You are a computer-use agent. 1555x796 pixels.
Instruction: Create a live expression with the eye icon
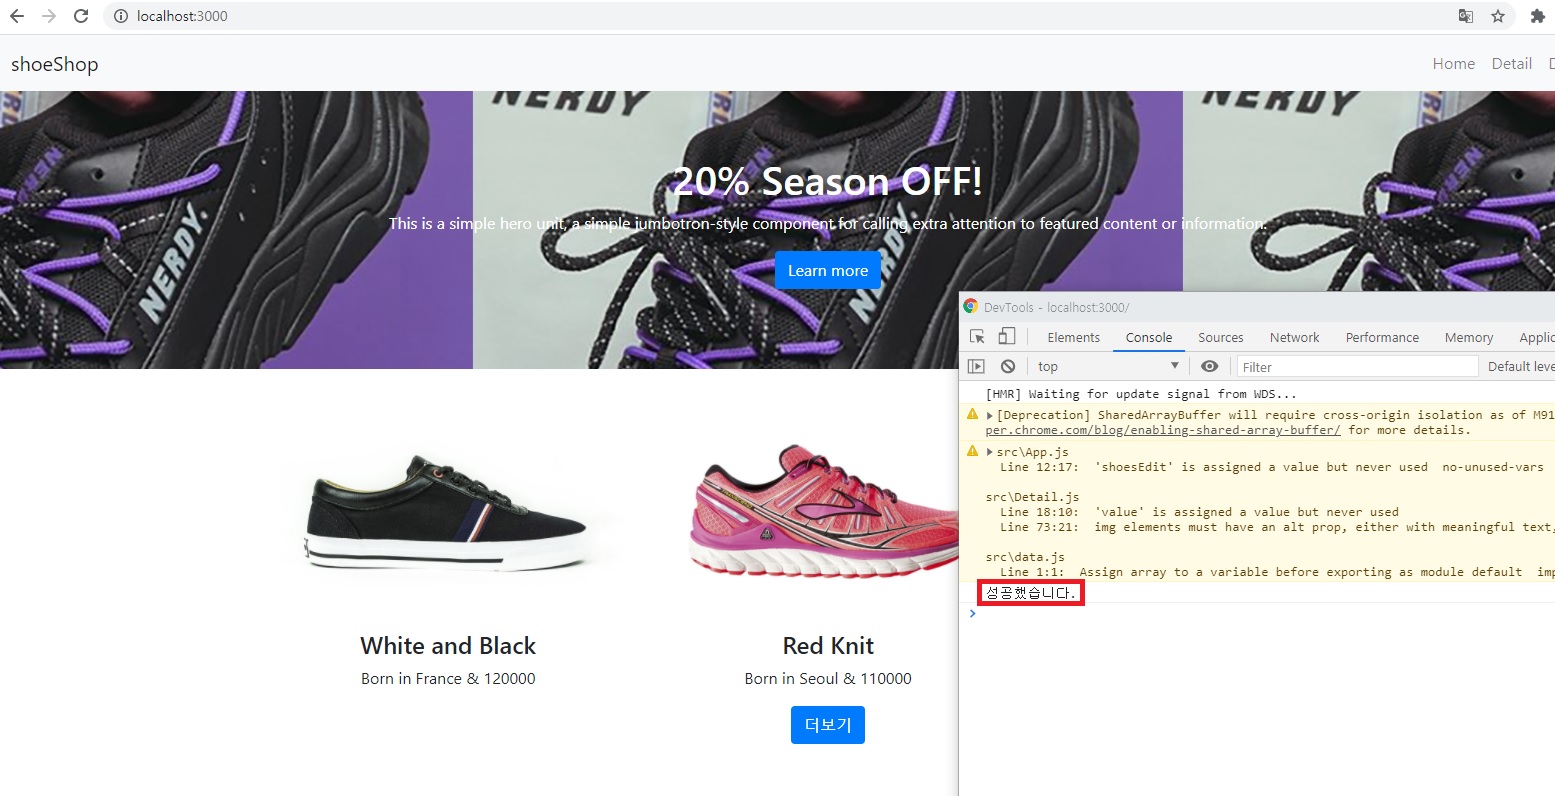pyautogui.click(x=1209, y=366)
